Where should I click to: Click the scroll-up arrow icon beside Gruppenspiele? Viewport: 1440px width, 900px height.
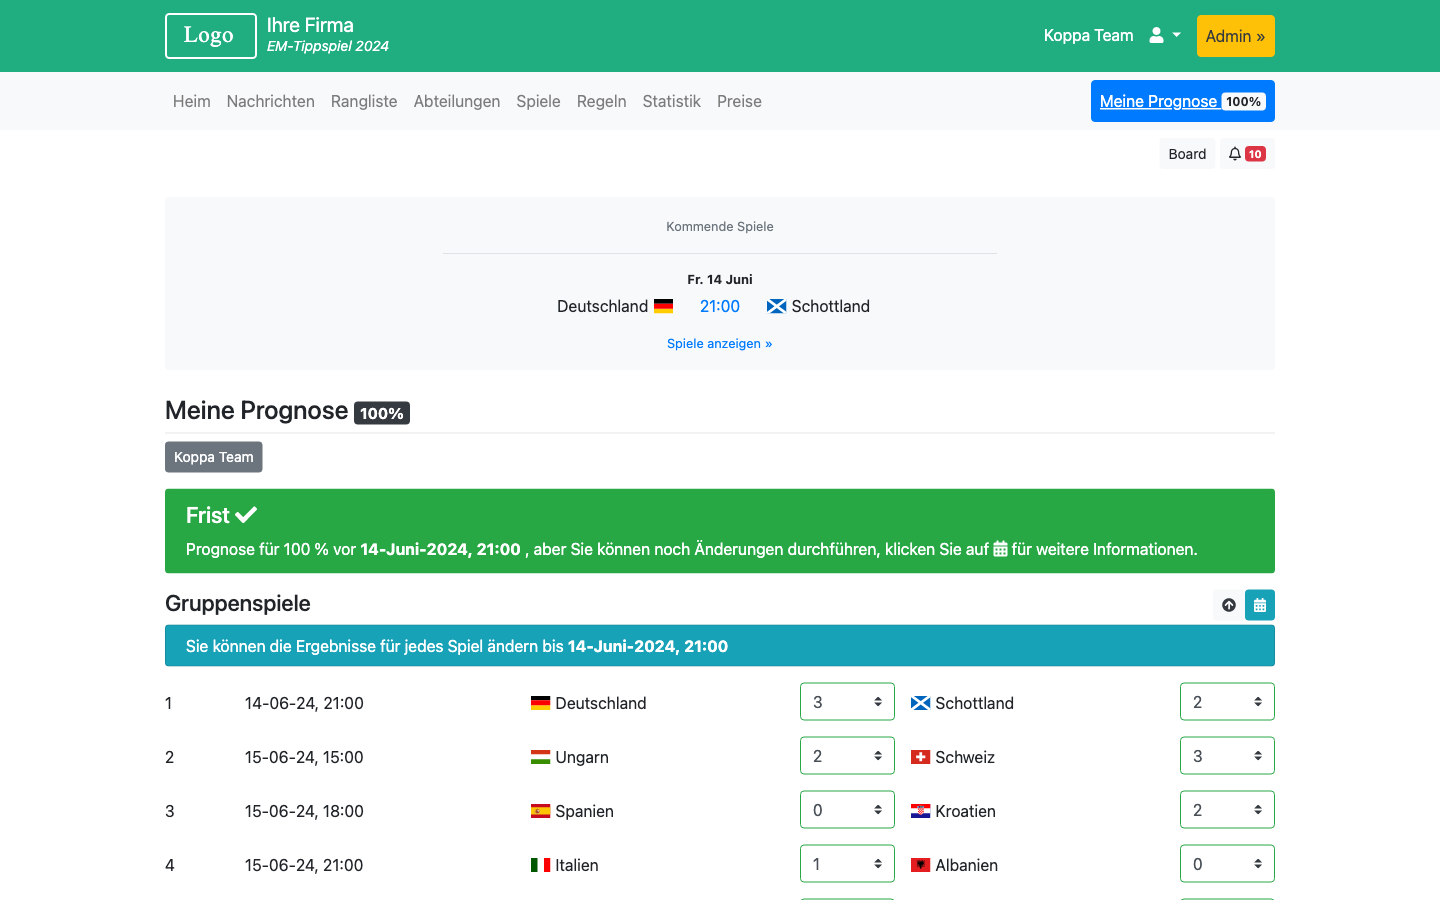[x=1229, y=605]
